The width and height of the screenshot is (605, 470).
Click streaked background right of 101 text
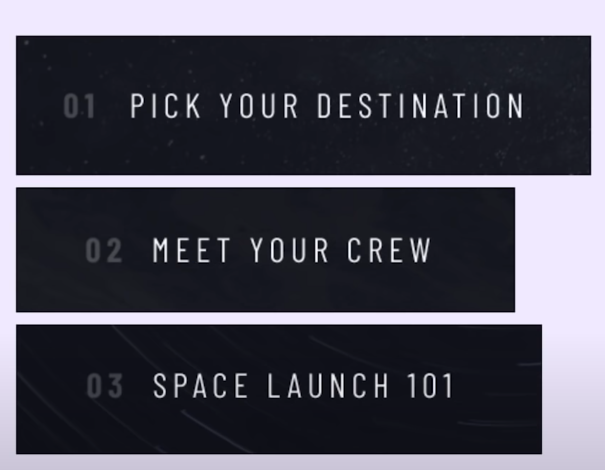pyautogui.click(x=498, y=385)
